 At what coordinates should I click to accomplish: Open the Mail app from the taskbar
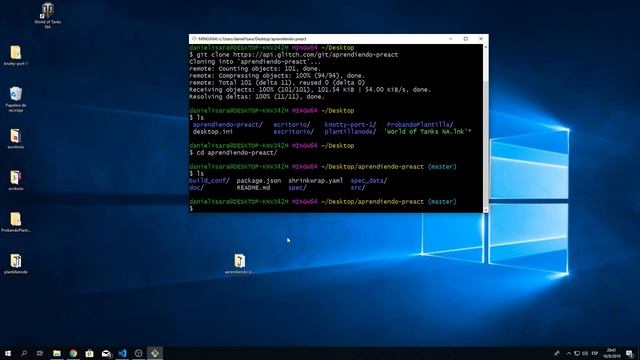106,353
